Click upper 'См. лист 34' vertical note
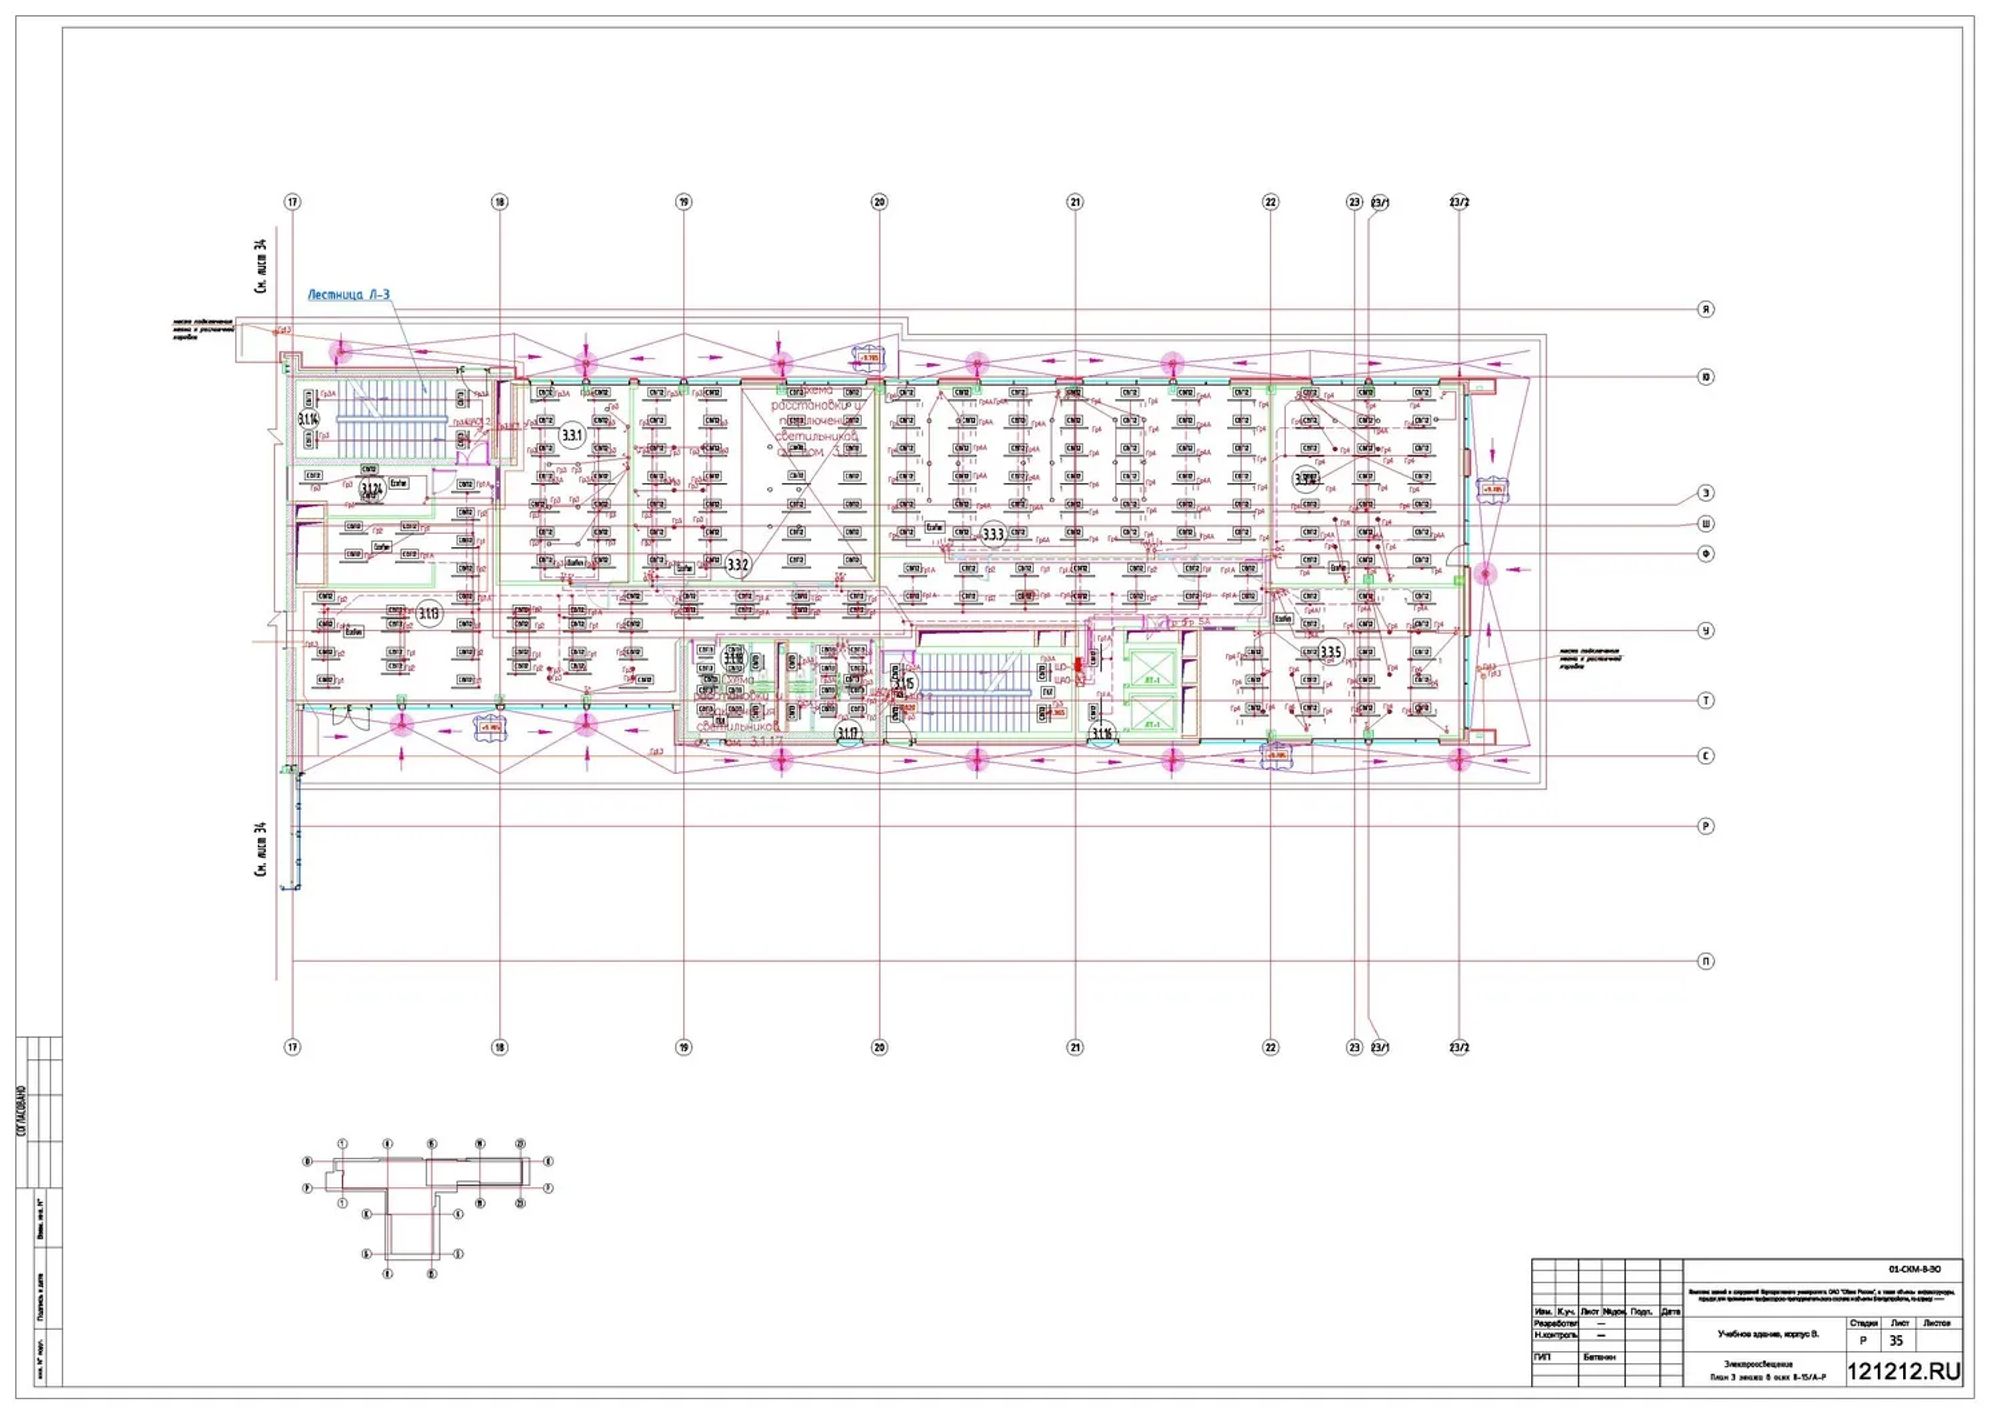The width and height of the screenshot is (2000, 1413). (261, 265)
